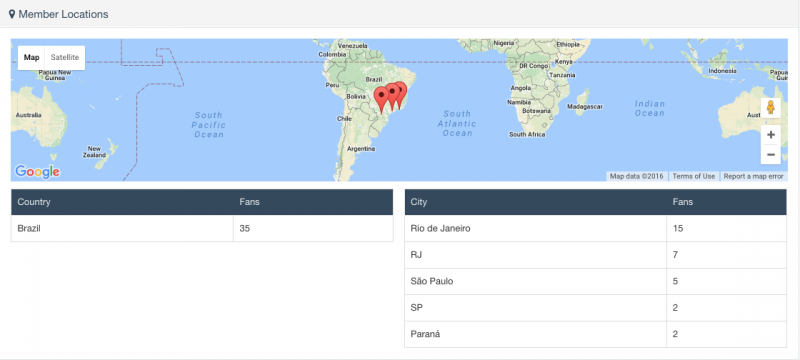Zoom out with the map minus button

[x=770, y=155]
